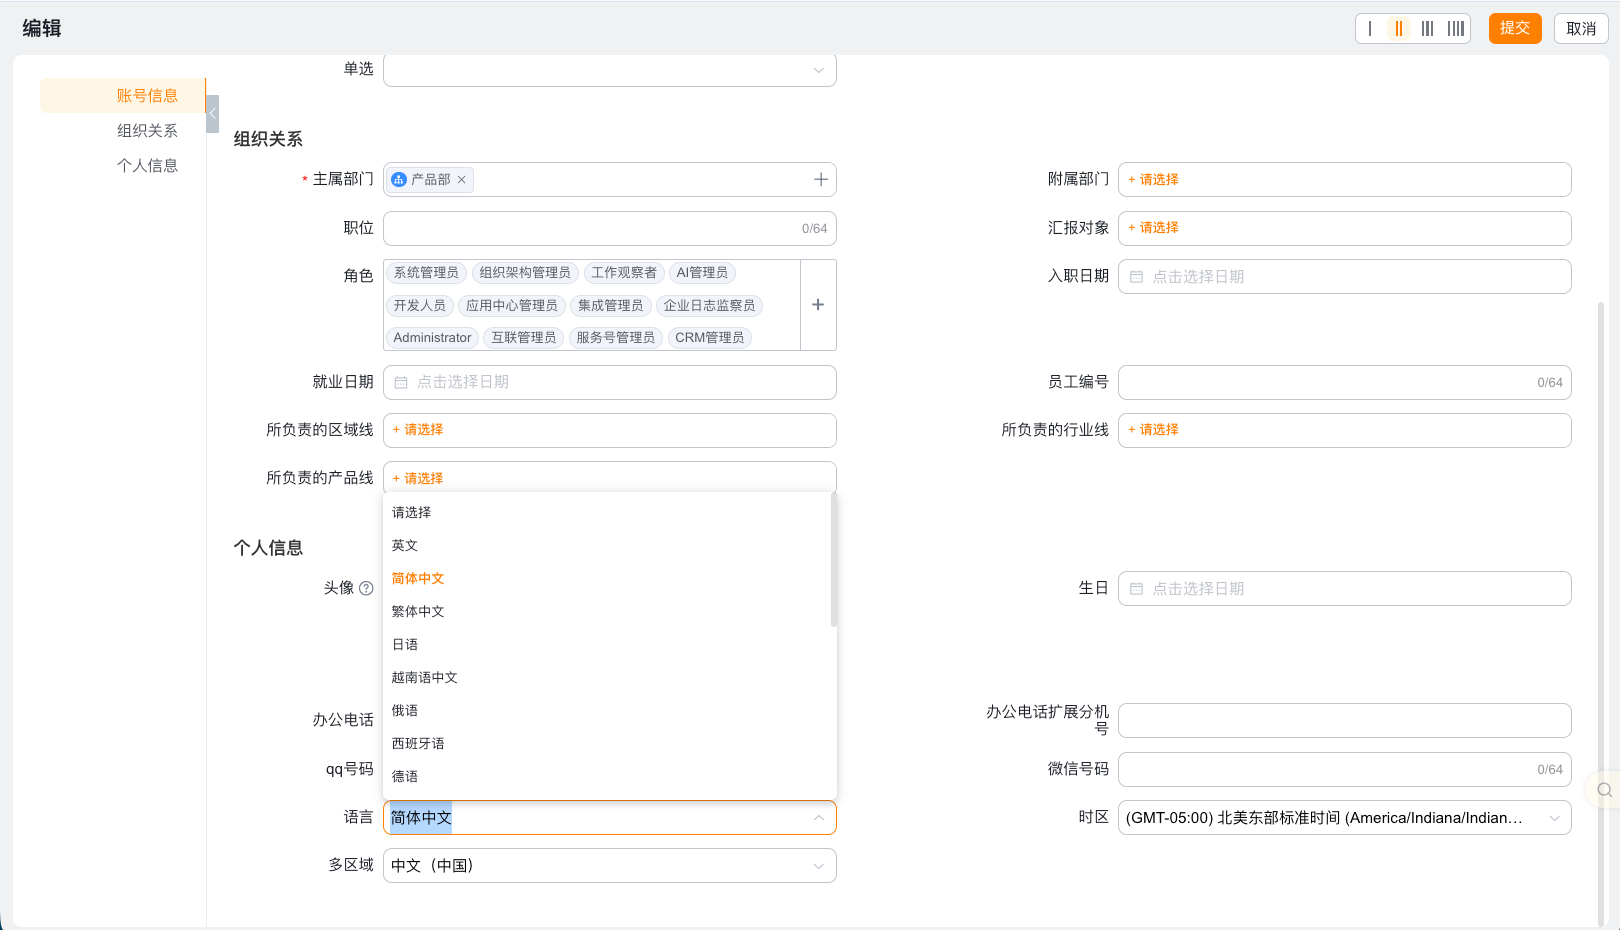Image resolution: width=1620 pixels, height=930 pixels.
Task: Click the 提交 submit button
Action: tap(1515, 28)
